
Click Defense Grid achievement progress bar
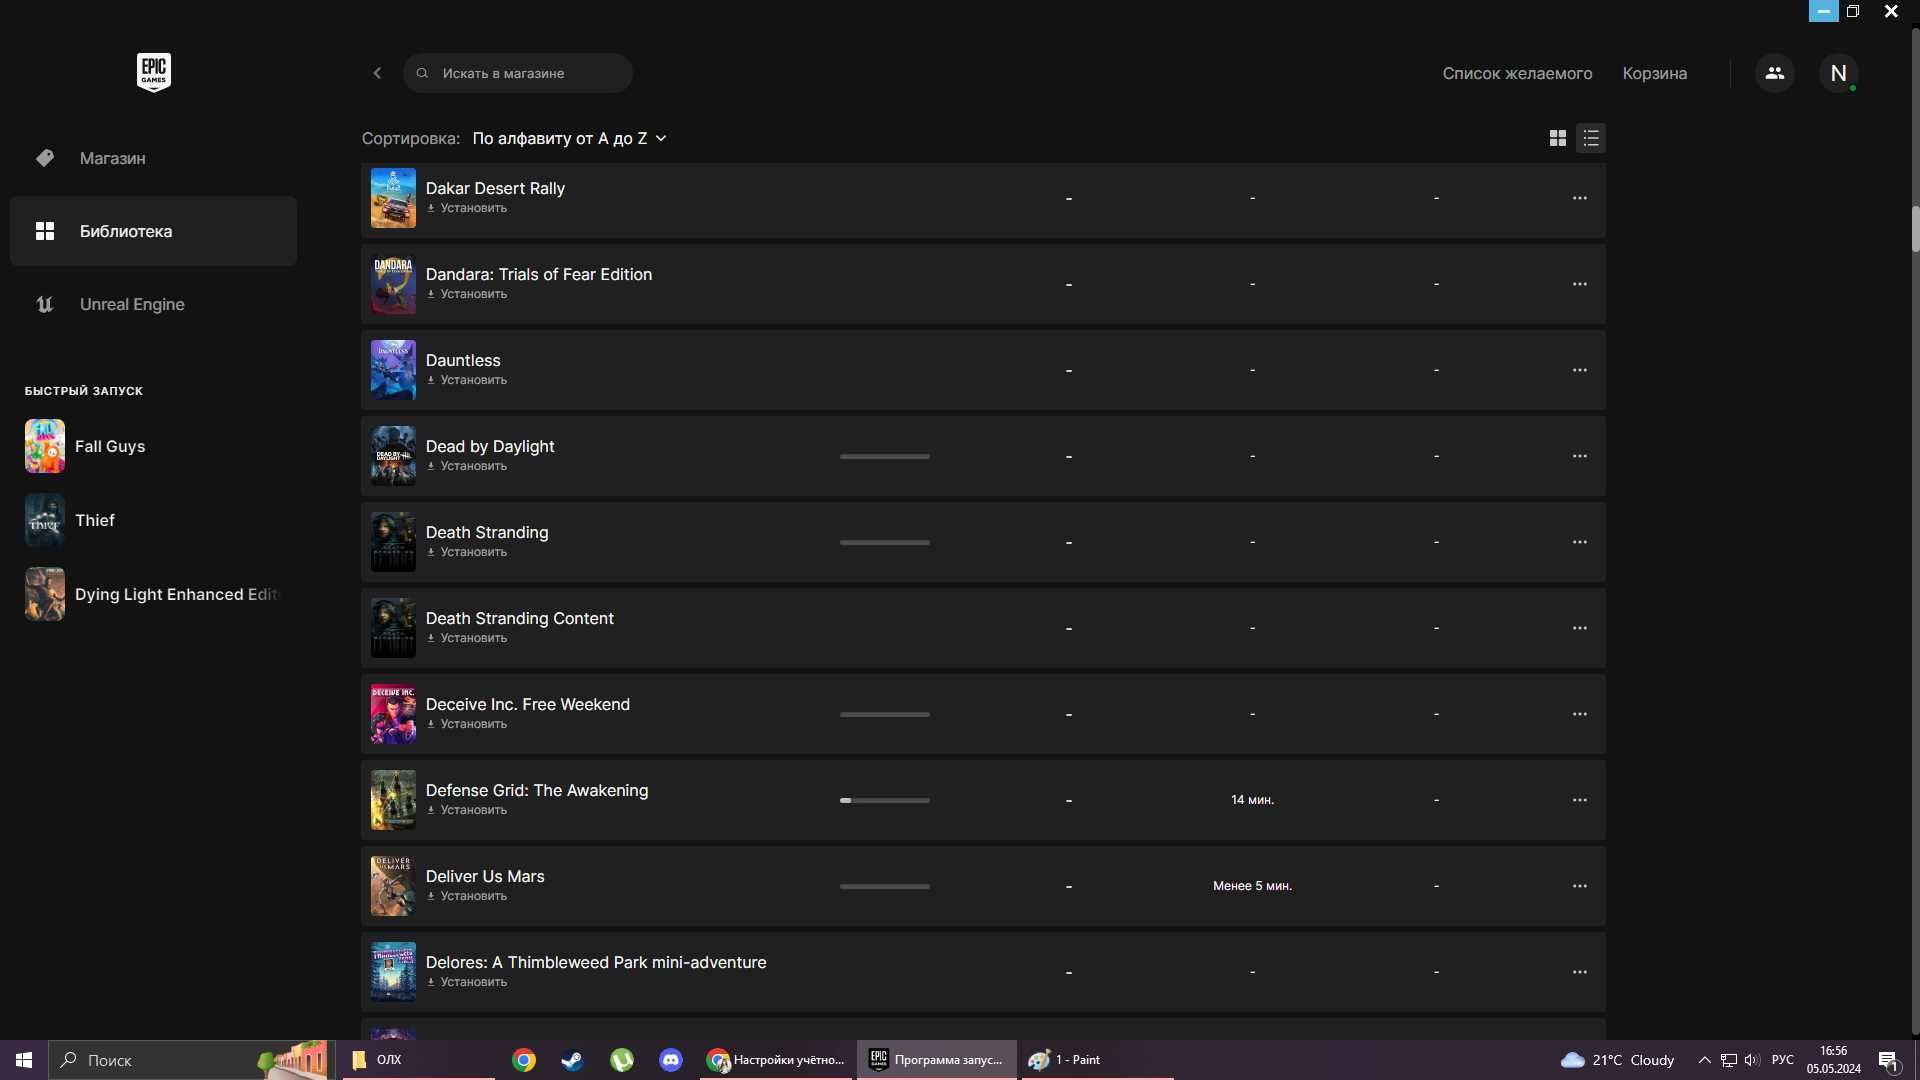point(885,800)
